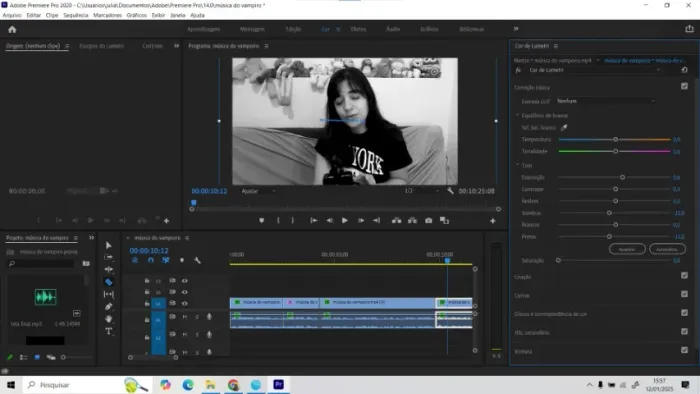Open the playback resolution 1/2 dropdown
The height and width of the screenshot is (394, 700).
421,191
